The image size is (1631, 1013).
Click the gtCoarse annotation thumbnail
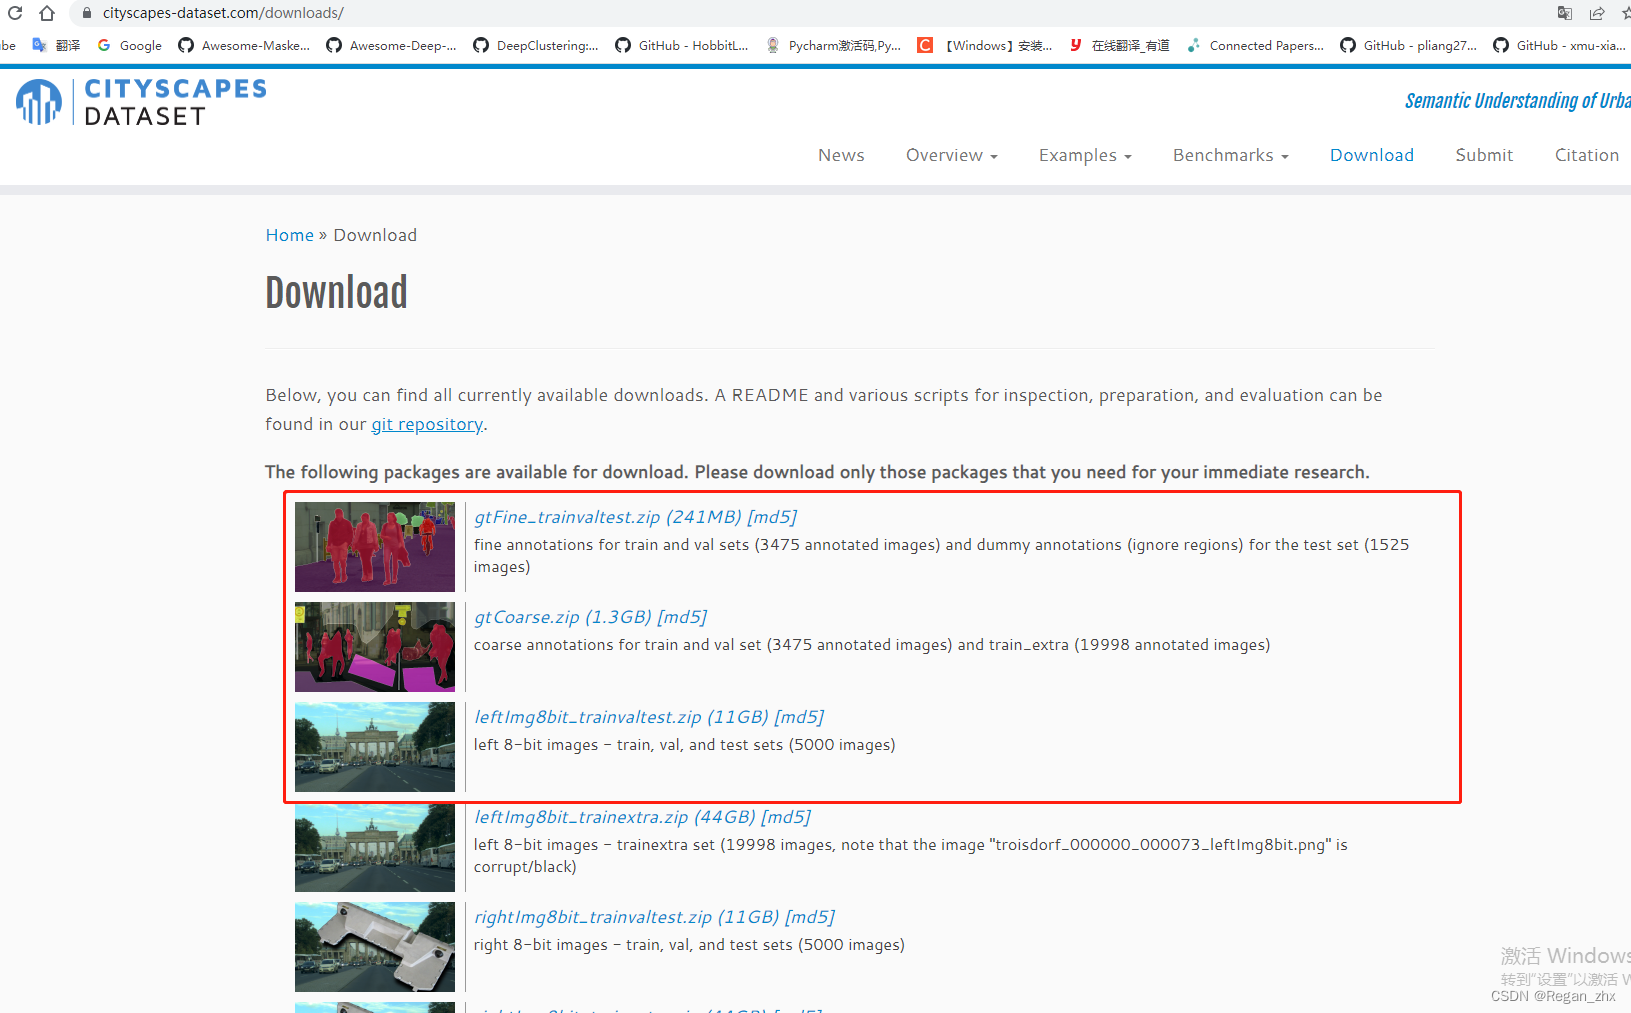[375, 647]
